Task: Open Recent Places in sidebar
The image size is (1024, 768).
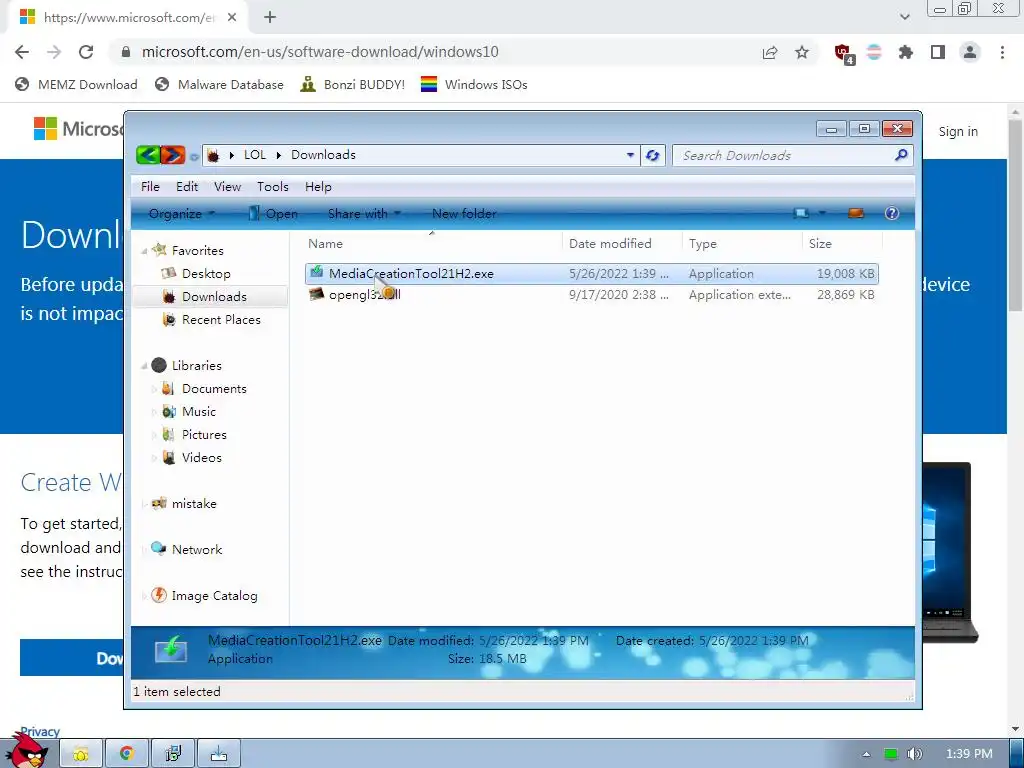Action: coord(221,319)
